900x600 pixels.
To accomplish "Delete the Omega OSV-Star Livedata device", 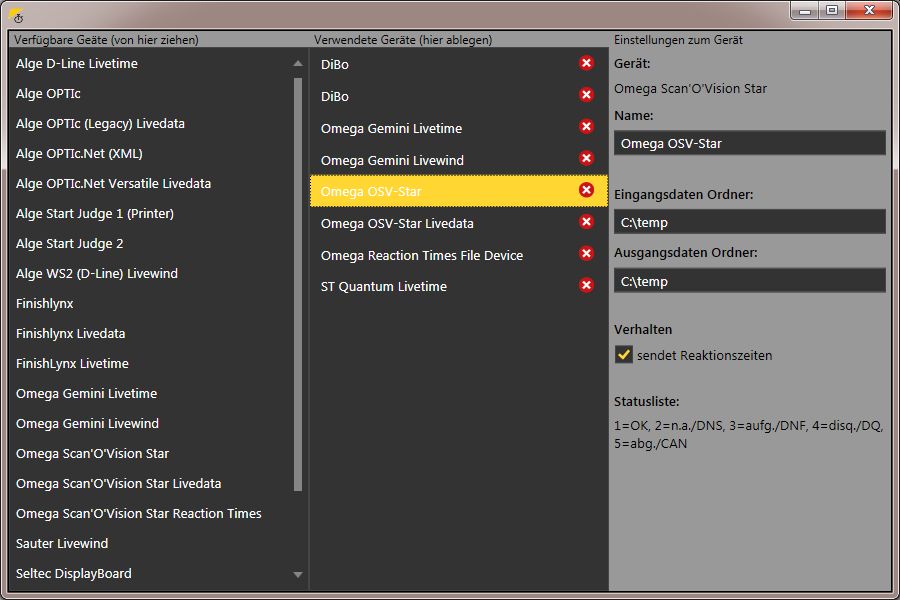I will 586,222.
